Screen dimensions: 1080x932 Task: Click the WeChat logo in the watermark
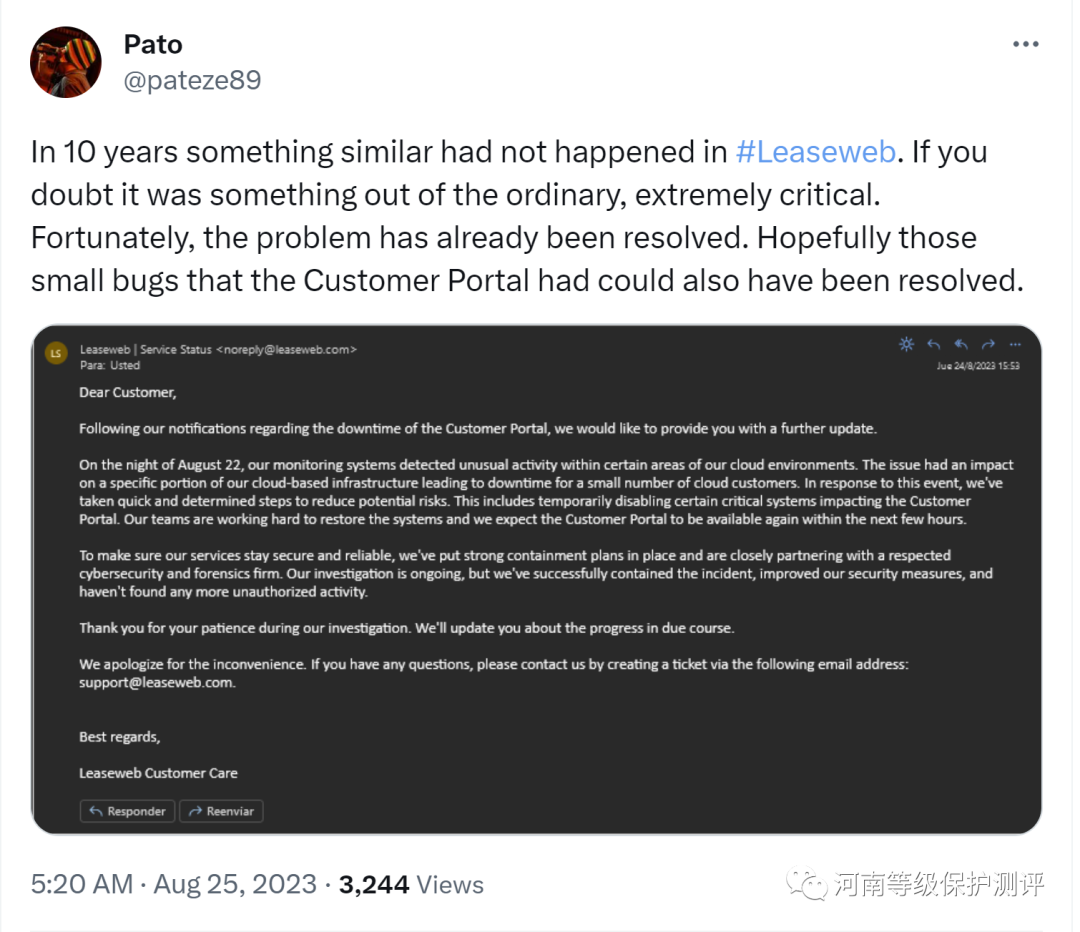[806, 883]
